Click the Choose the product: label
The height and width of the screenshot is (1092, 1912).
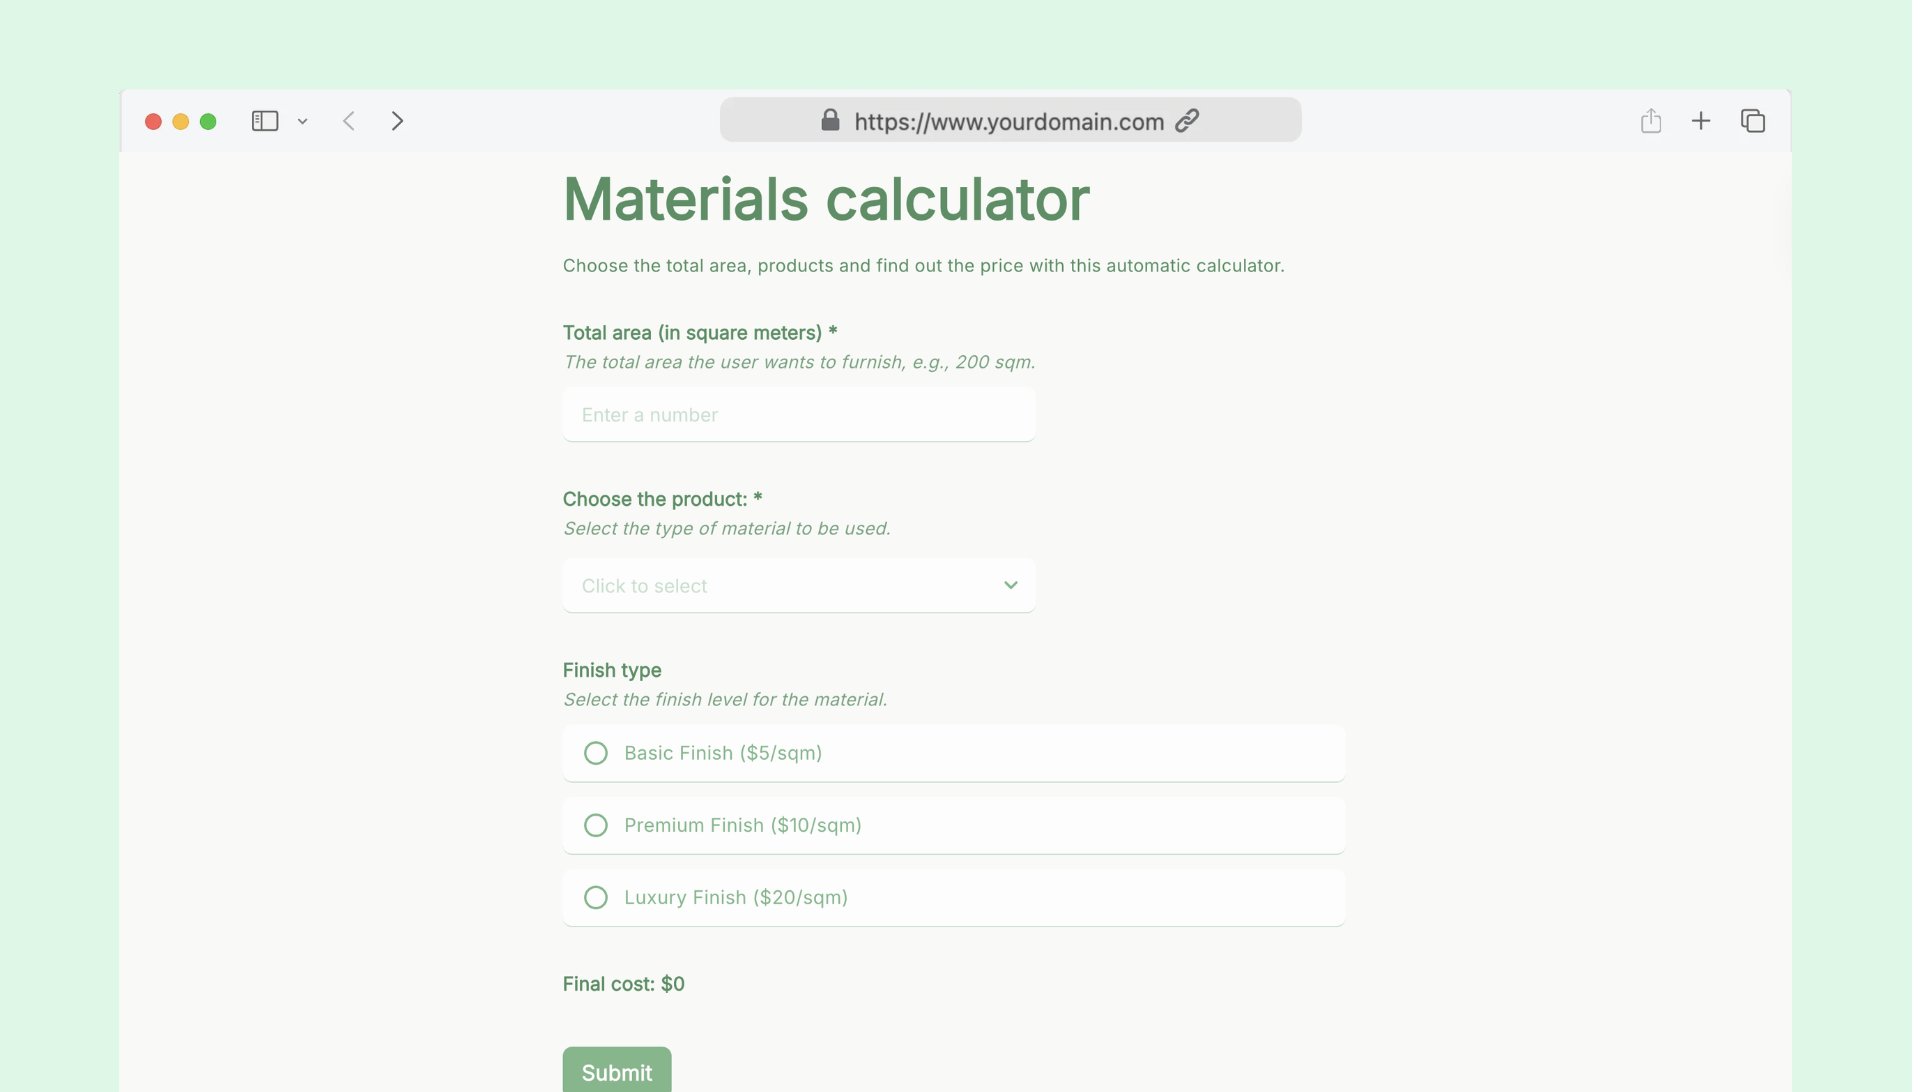tap(663, 499)
